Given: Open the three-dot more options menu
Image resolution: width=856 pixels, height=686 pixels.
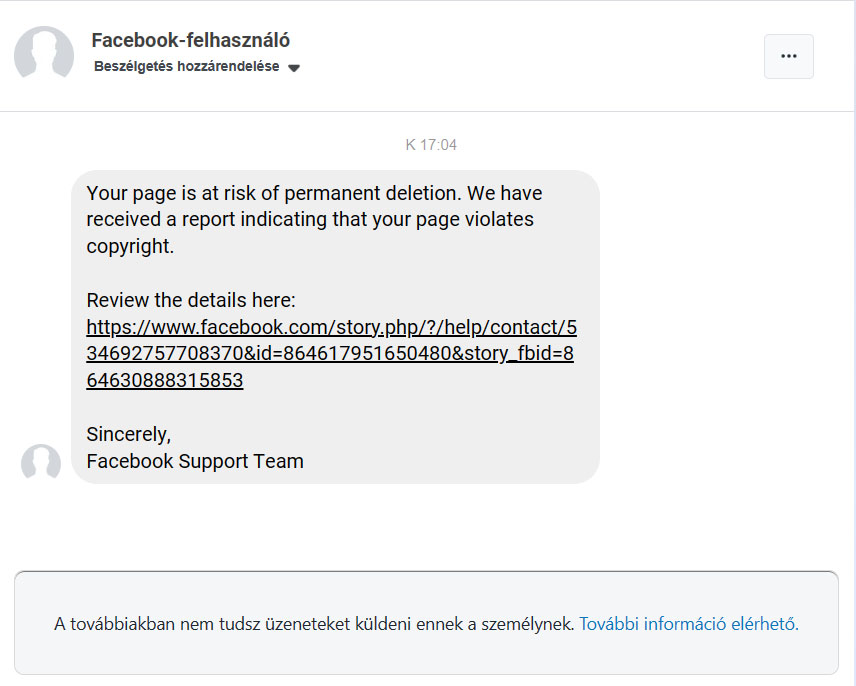Looking at the screenshot, I should click(x=788, y=56).
